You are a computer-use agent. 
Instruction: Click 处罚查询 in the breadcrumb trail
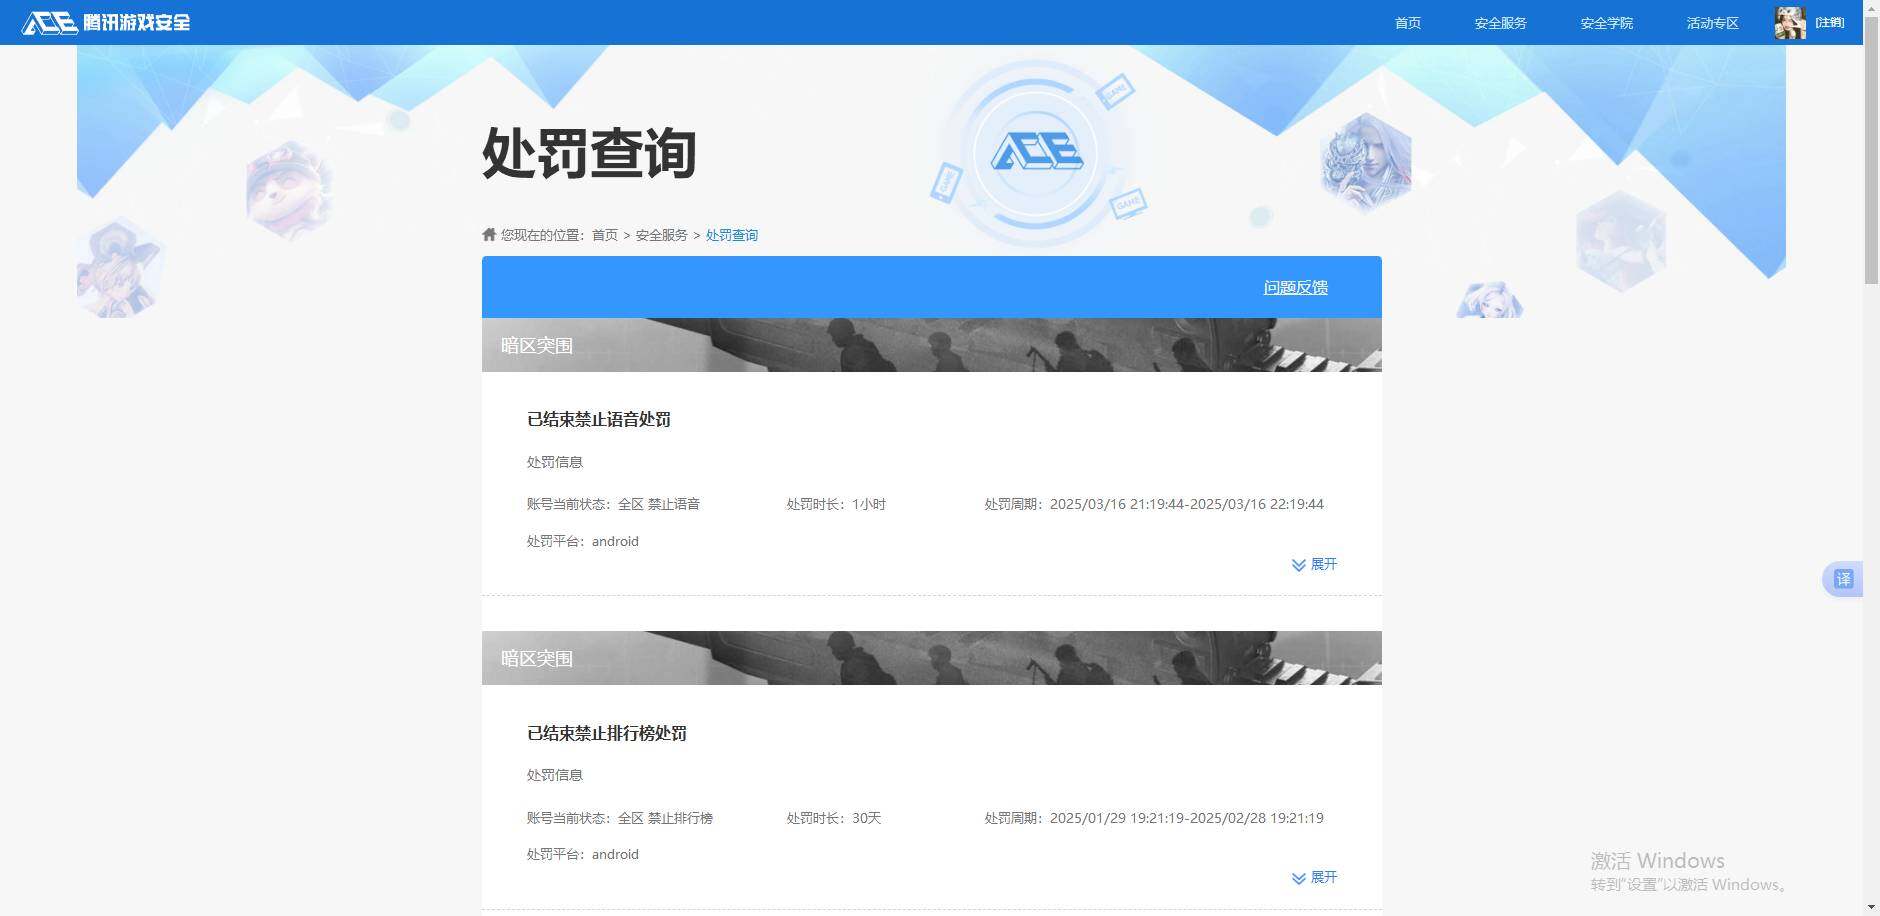731,235
